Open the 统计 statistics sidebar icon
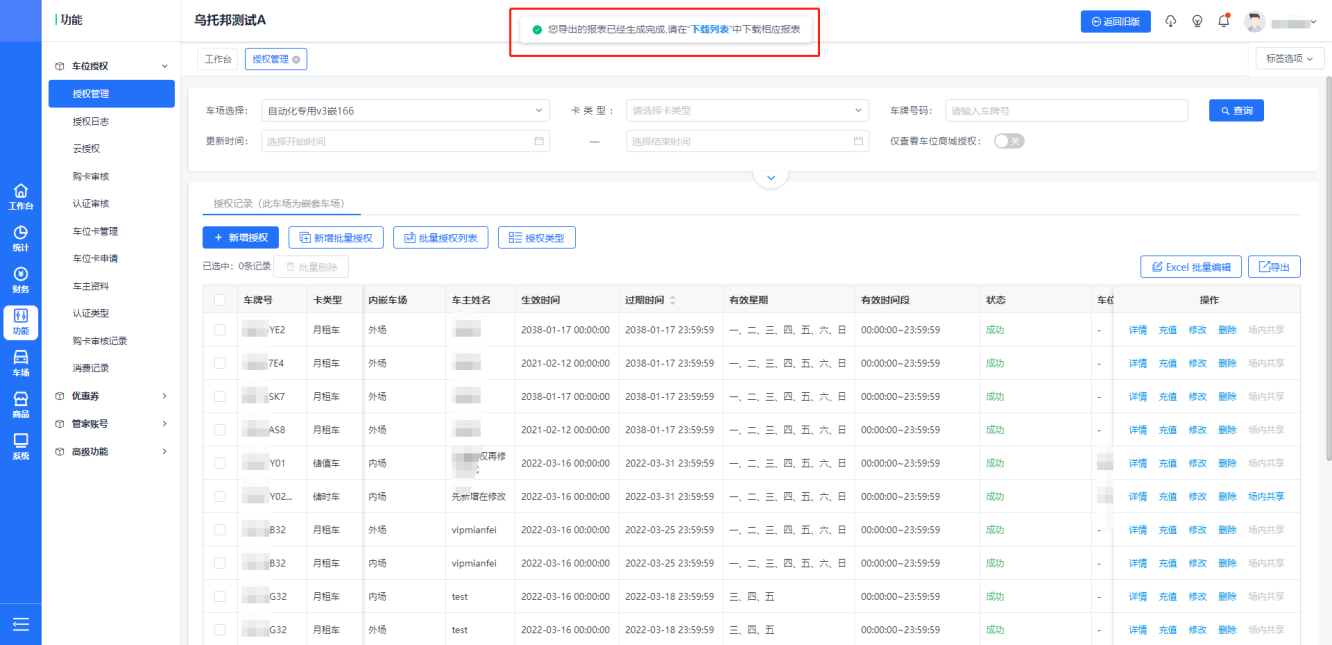1332x645 pixels. click(21, 238)
